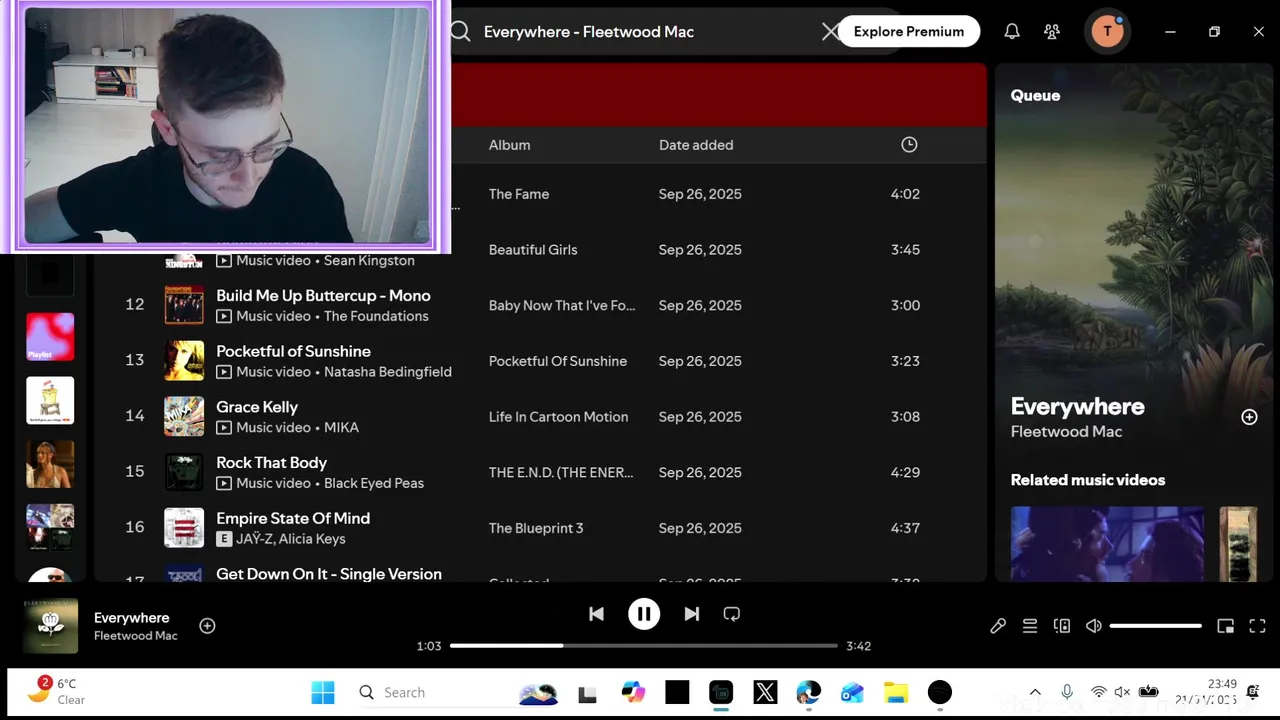Open The Fame album
Screen dimensions: 1280x720
pos(518,194)
